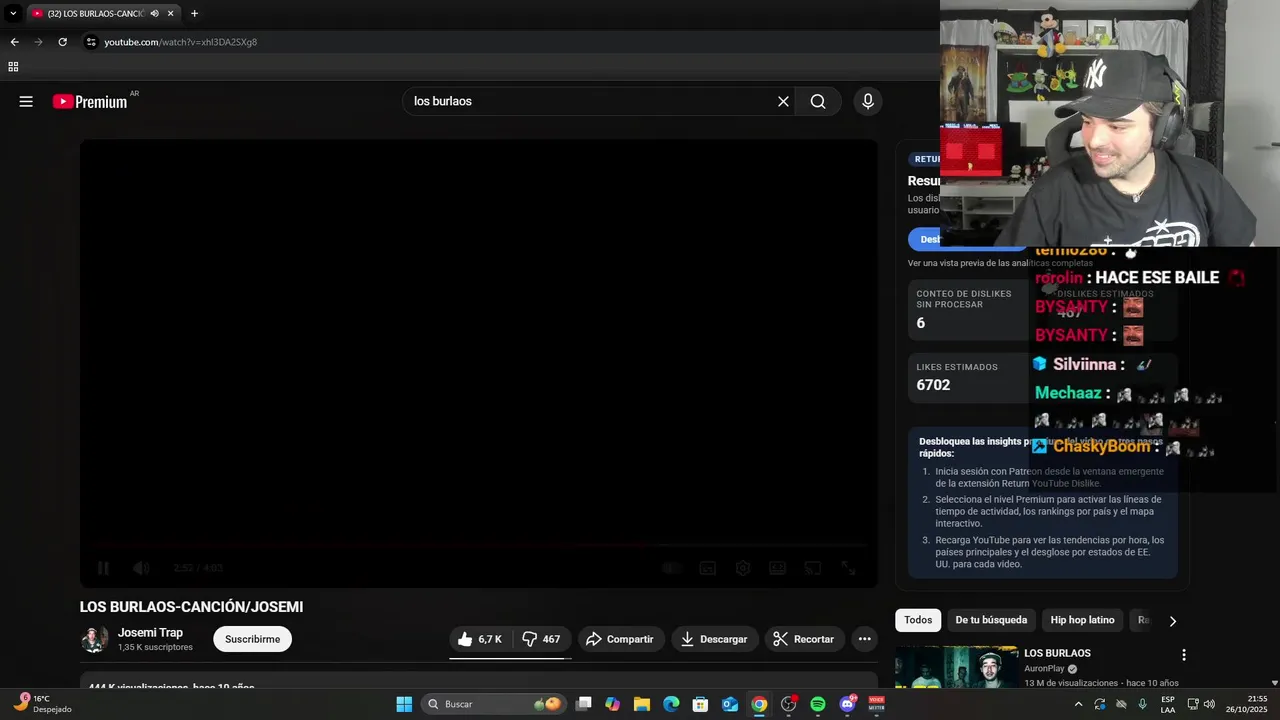Viewport: 1280px width, 720px height.
Task: Open Josemi Trap channel avatar
Action: (x=95, y=639)
